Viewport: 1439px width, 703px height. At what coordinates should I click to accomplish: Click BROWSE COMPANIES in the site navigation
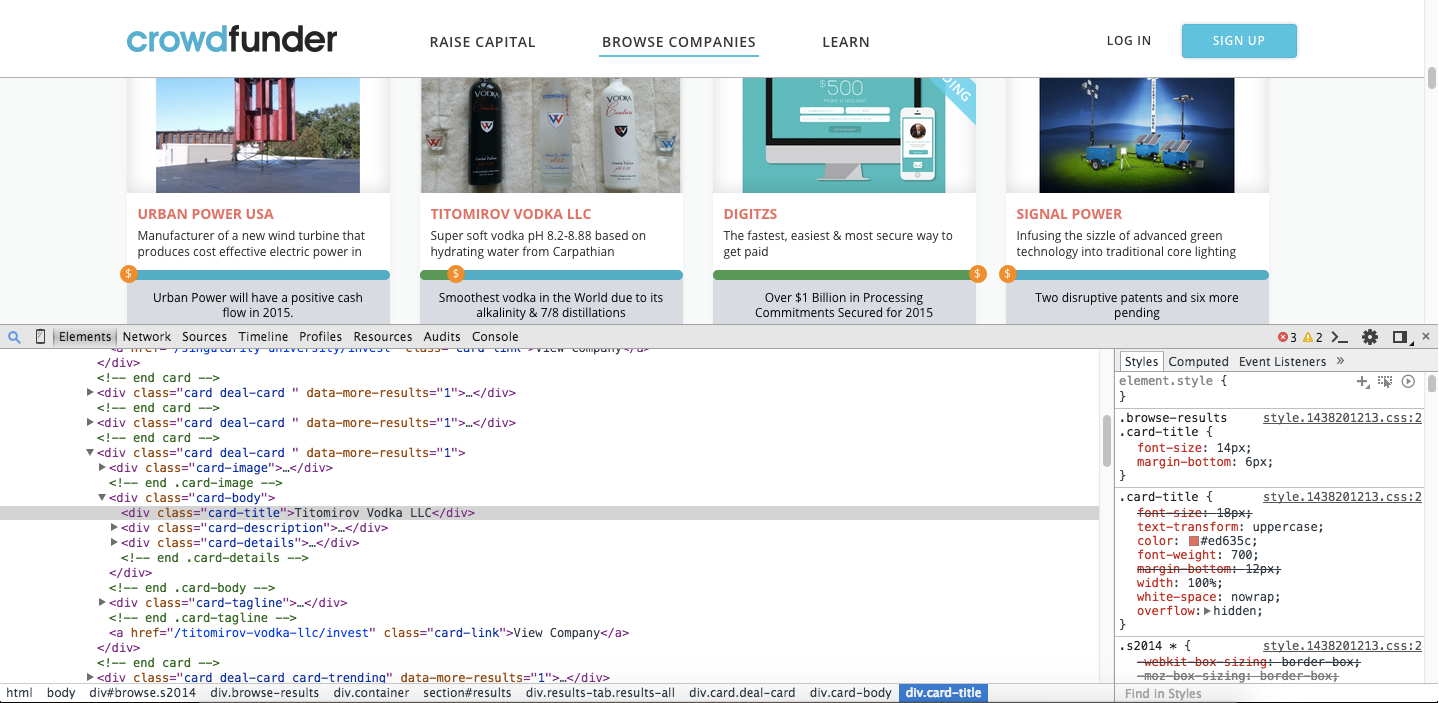click(679, 42)
